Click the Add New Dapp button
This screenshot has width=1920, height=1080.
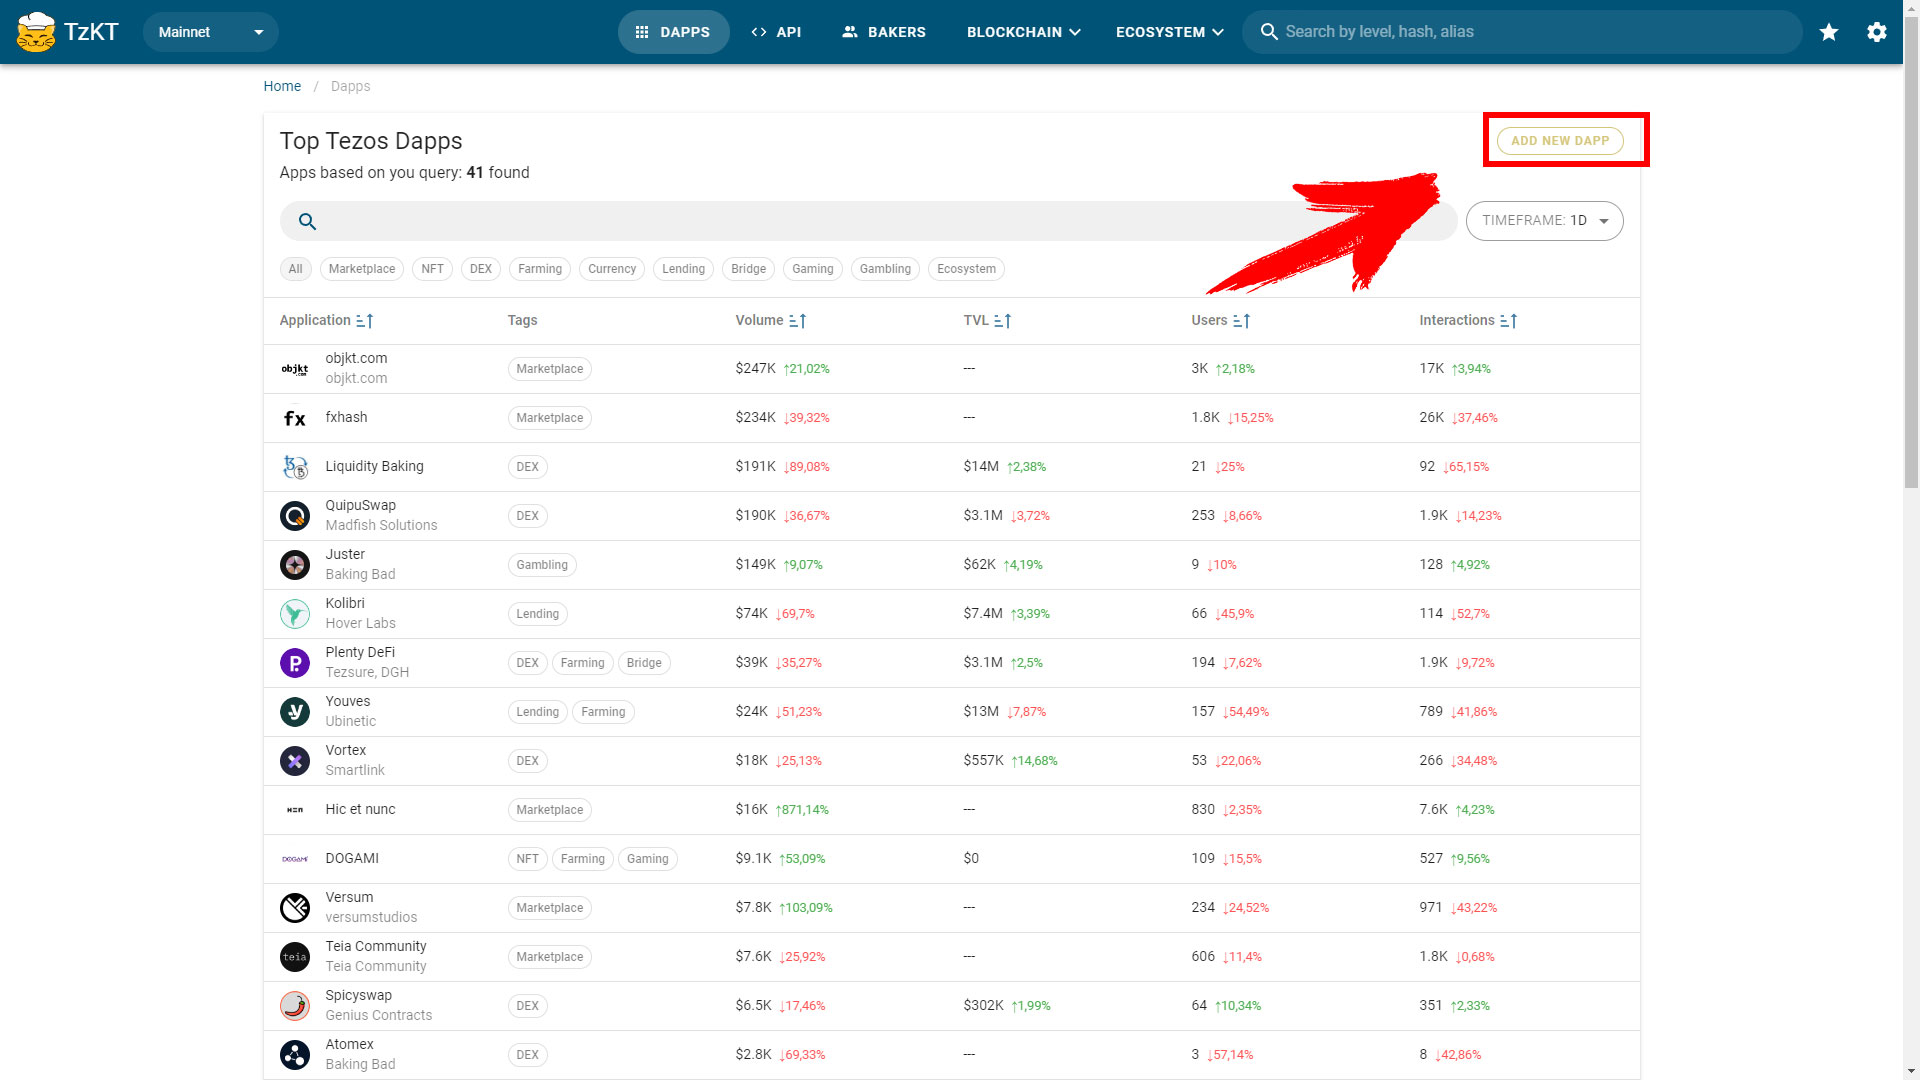(1559, 141)
